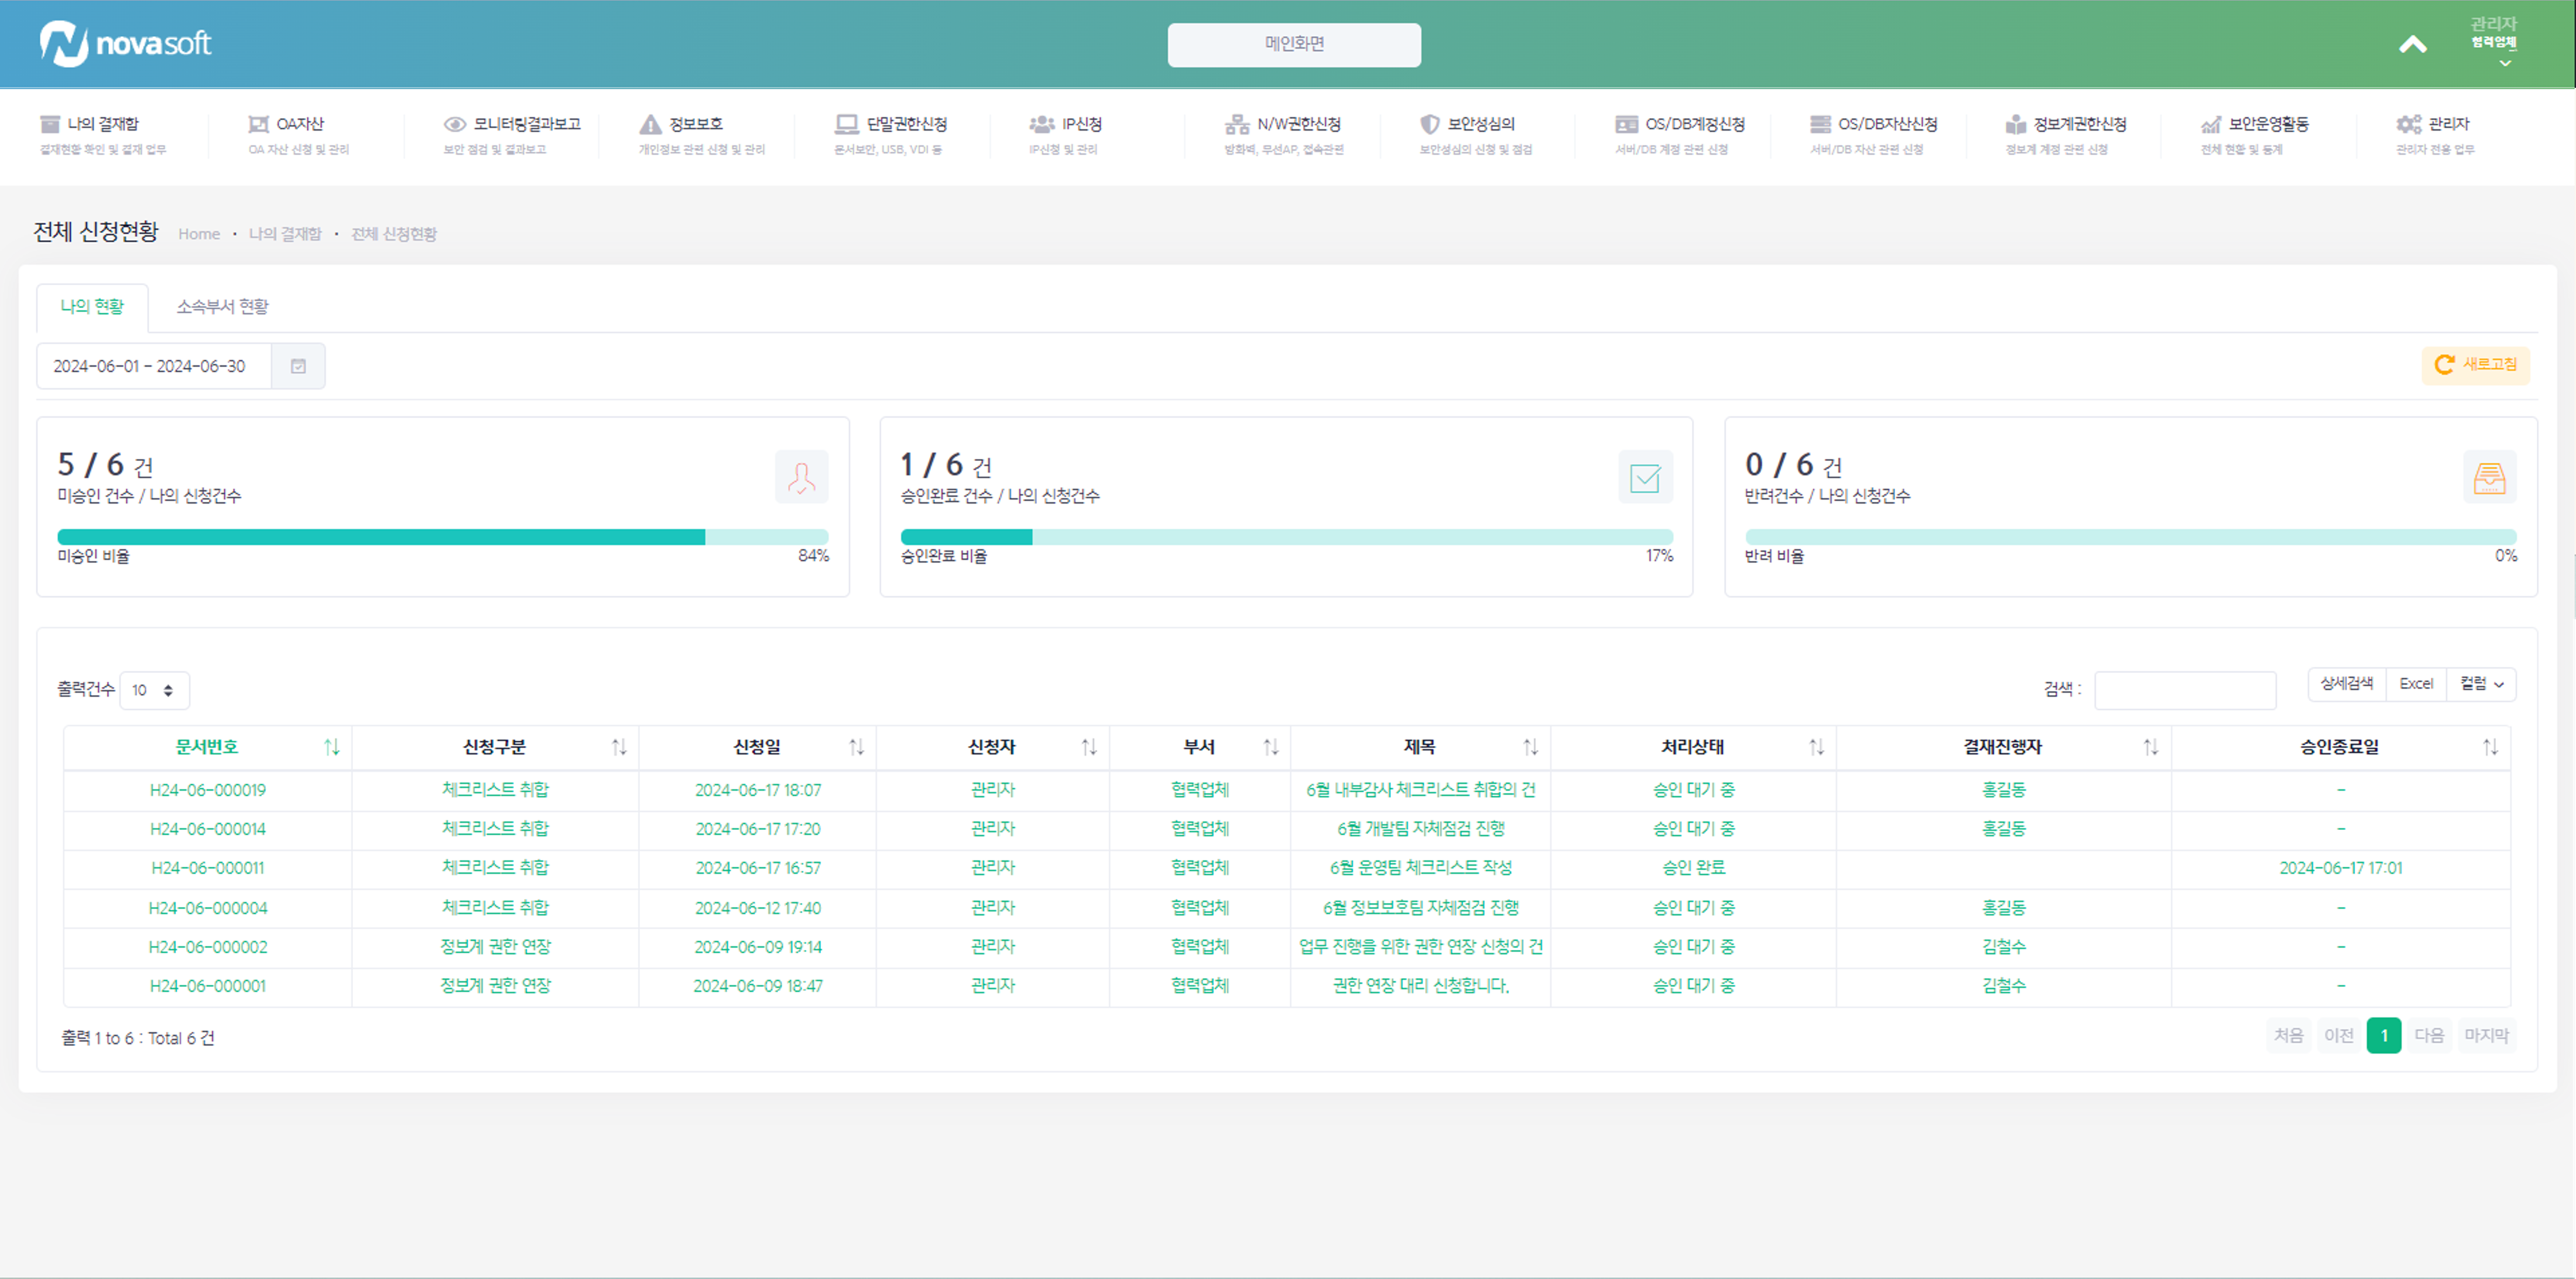Image resolution: width=2576 pixels, height=1279 pixels.
Task: Open the 나의 결재함 menu icon
Action: 50,124
